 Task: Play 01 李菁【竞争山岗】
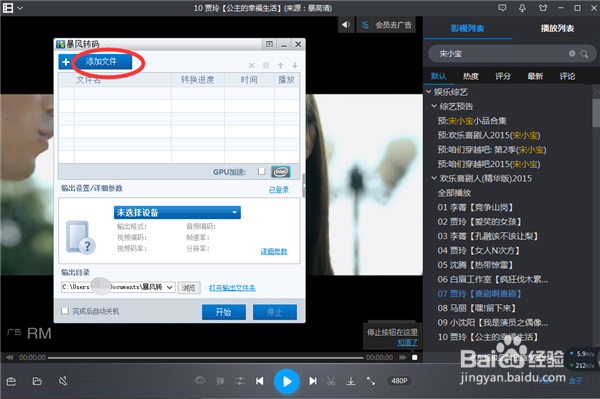[x=475, y=207]
